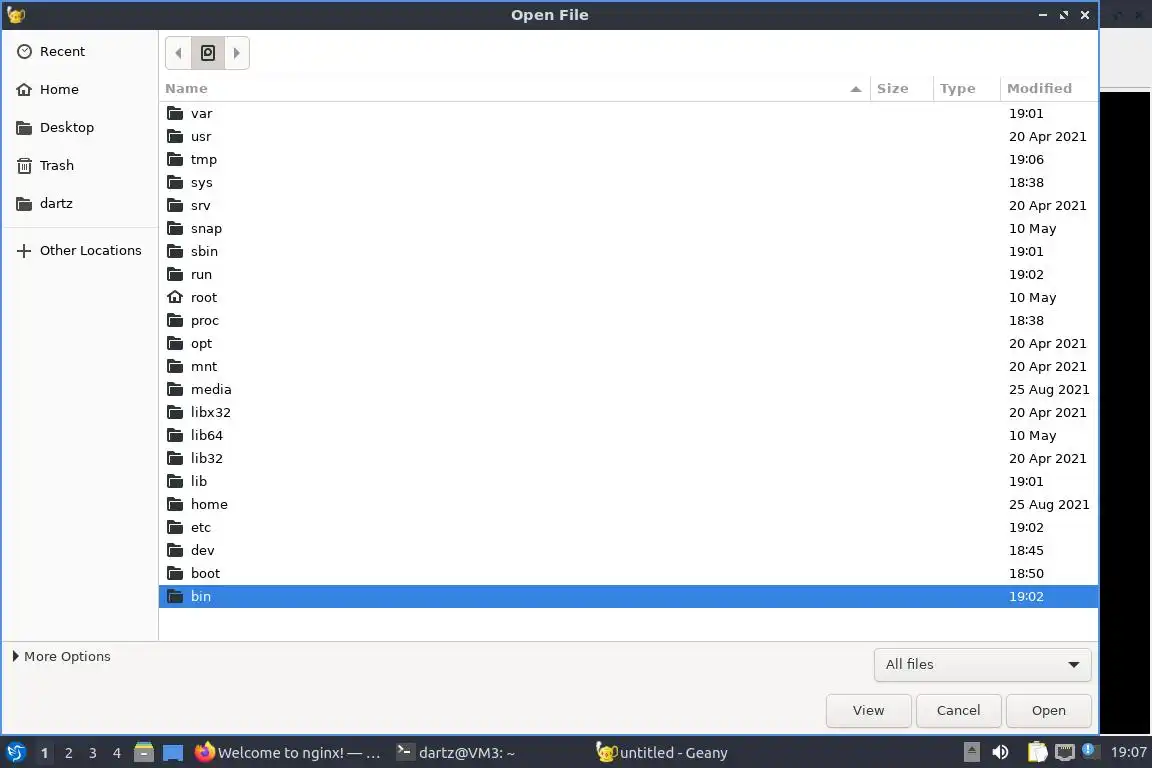Sort by Modified column header
Screen dimensions: 1152x768
coord(1048,89)
